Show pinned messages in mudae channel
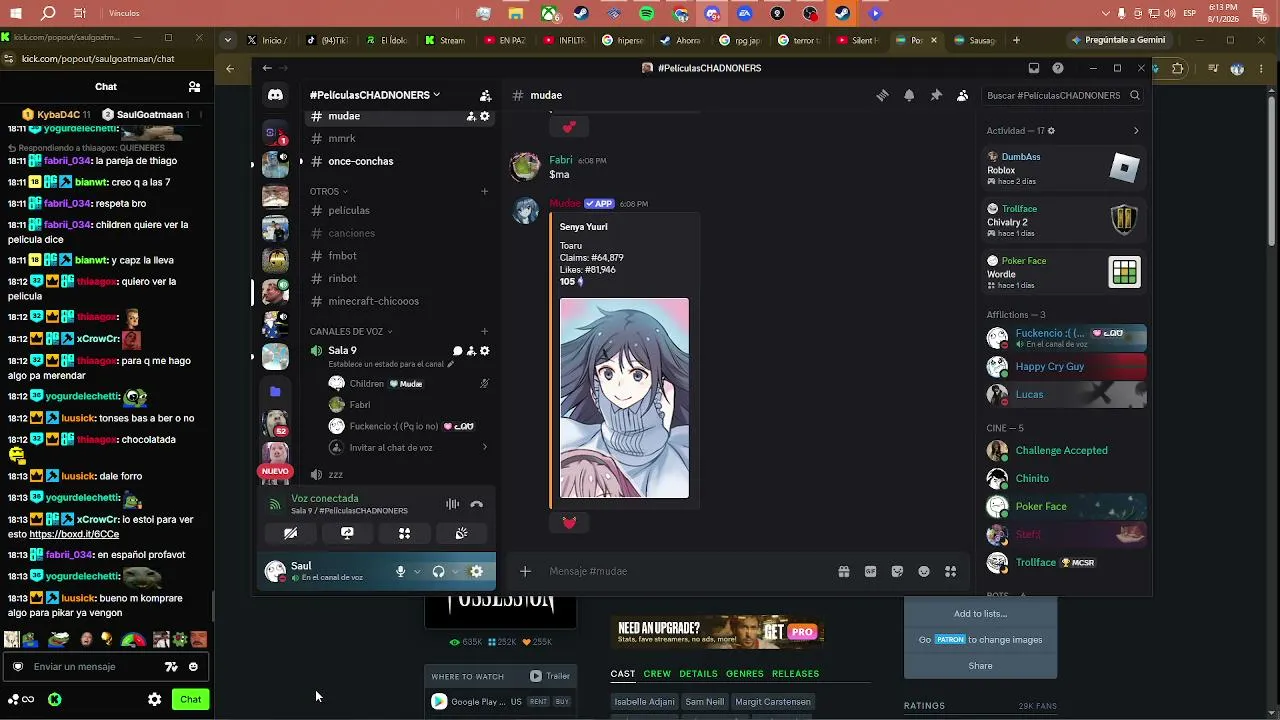This screenshot has height=720, width=1280. 936,95
